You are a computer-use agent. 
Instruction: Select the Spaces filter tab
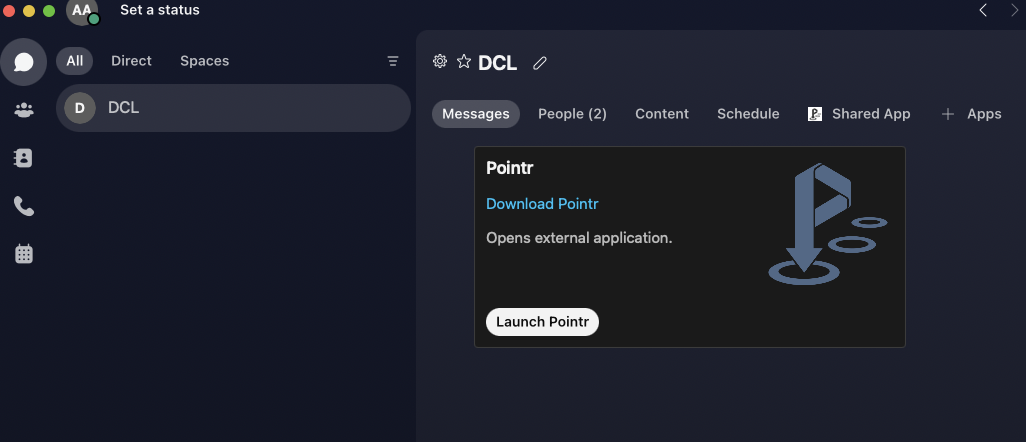coord(205,61)
